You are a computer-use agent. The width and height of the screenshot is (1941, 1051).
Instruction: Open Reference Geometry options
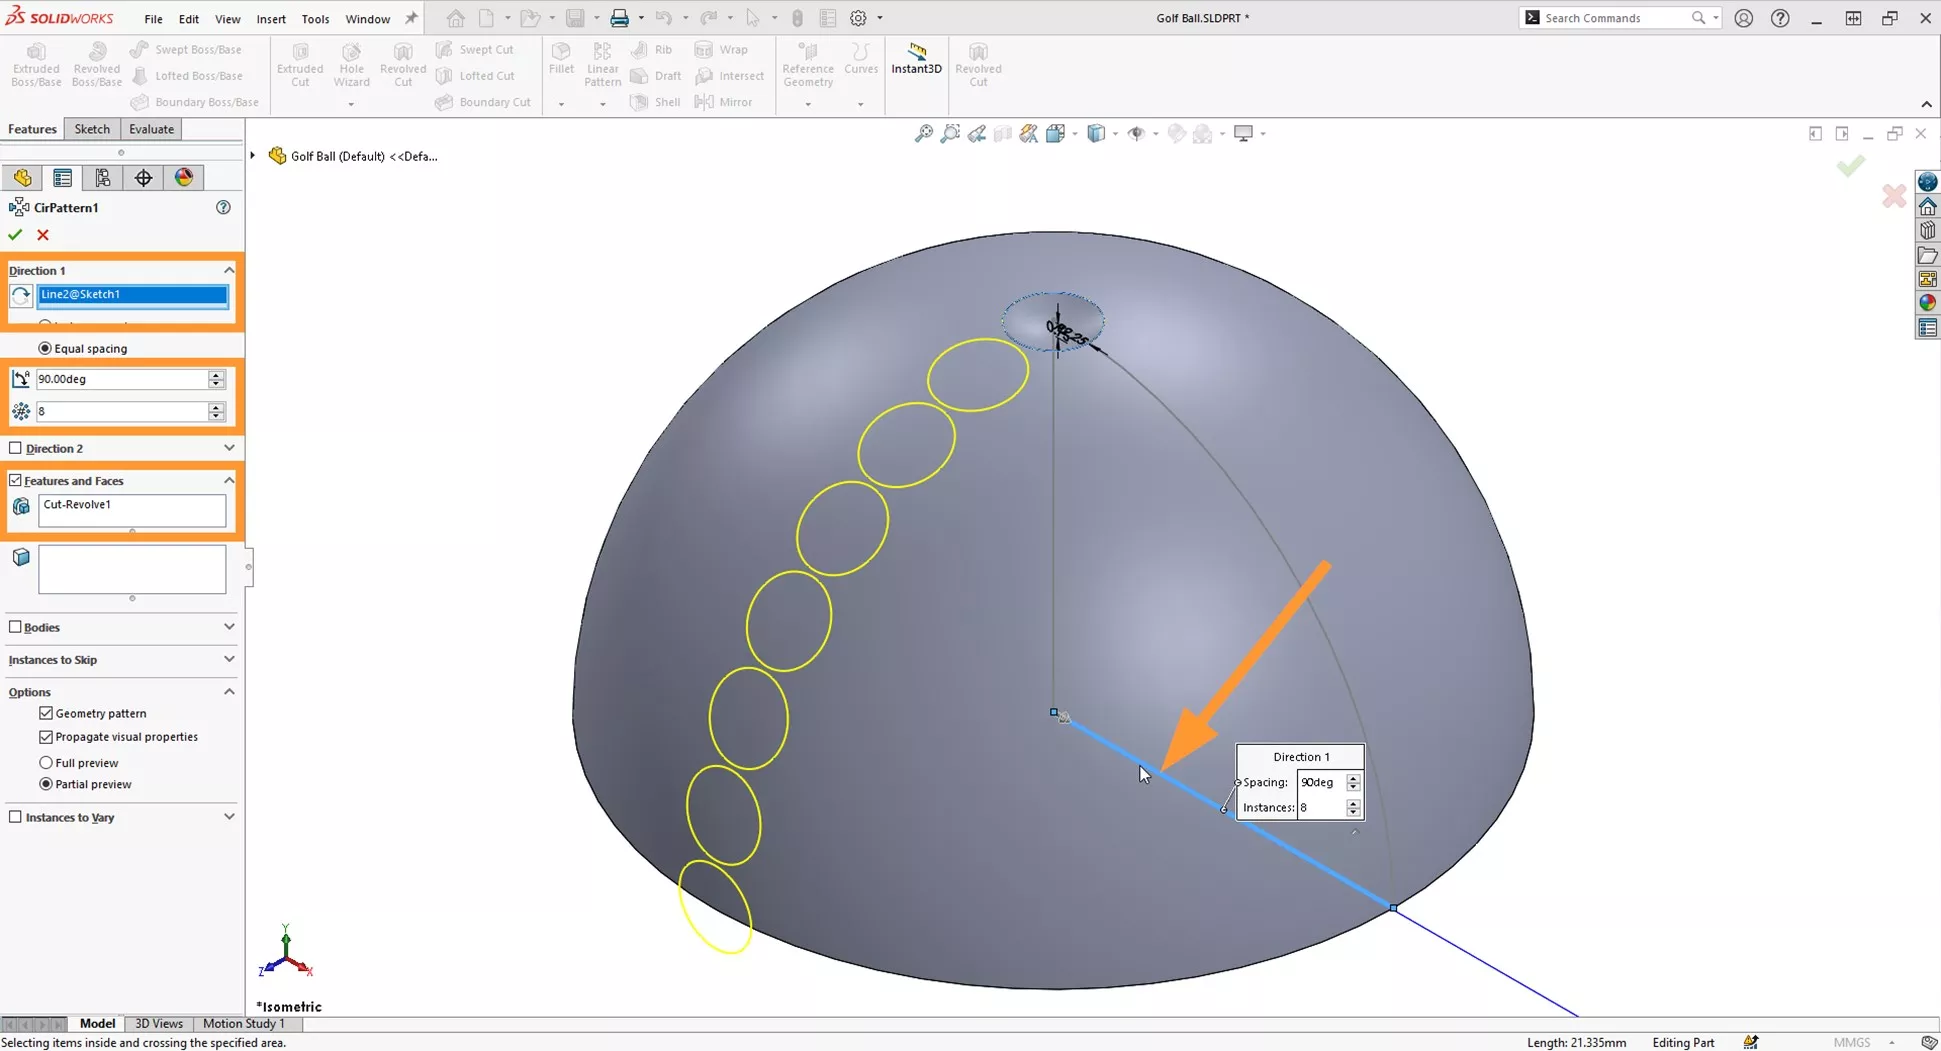(807, 63)
